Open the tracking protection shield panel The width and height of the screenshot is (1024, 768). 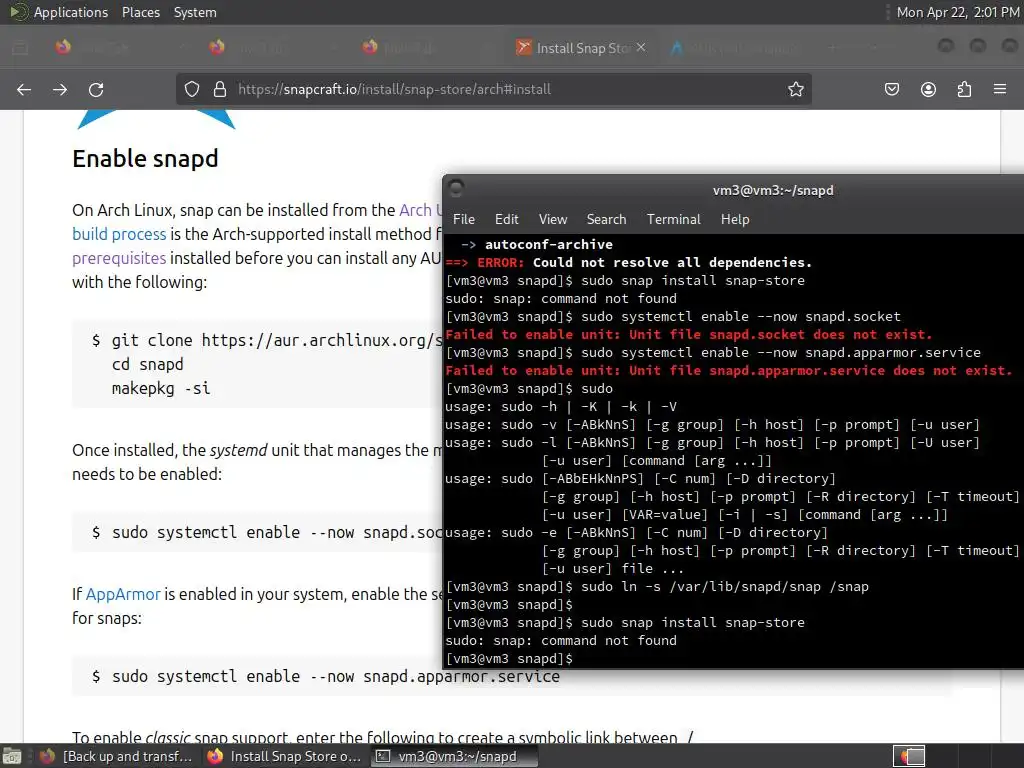[191, 89]
